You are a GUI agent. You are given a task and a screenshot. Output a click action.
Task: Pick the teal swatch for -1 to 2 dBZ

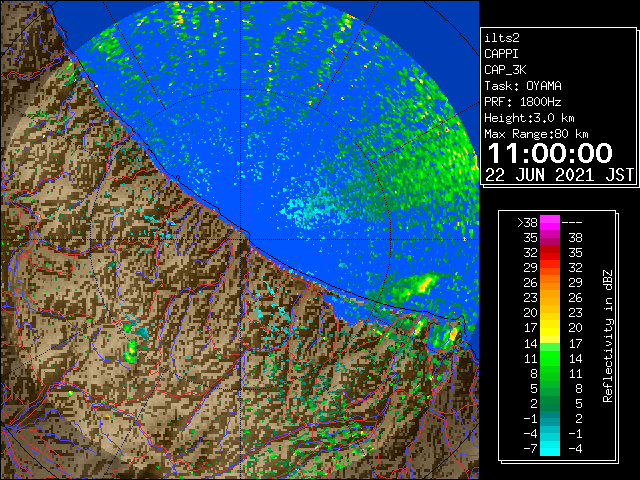[x=550, y=419]
